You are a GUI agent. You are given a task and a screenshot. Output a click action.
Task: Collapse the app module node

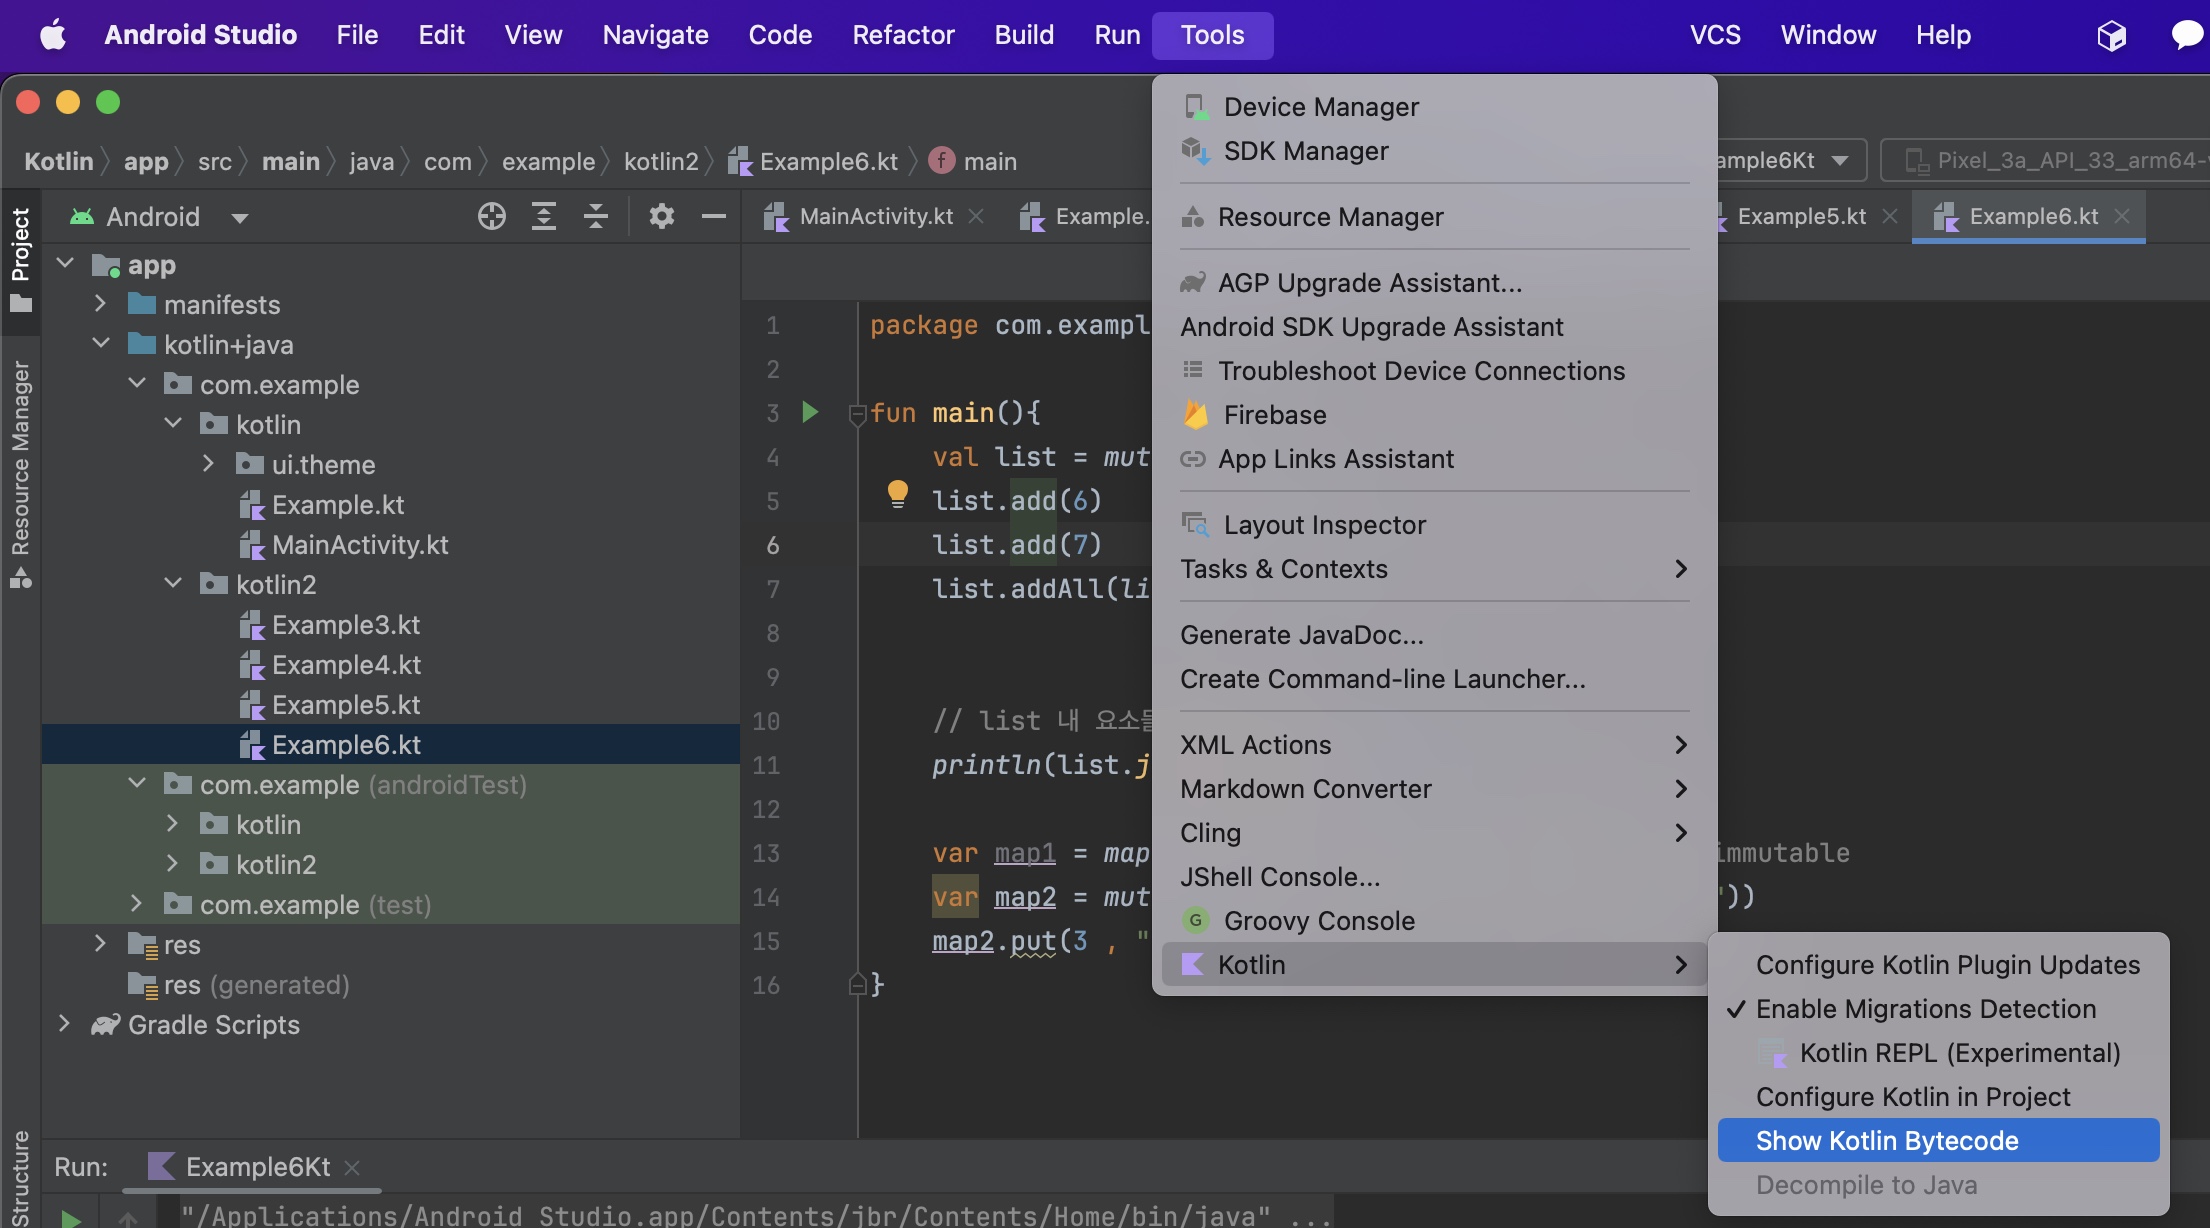coord(66,264)
